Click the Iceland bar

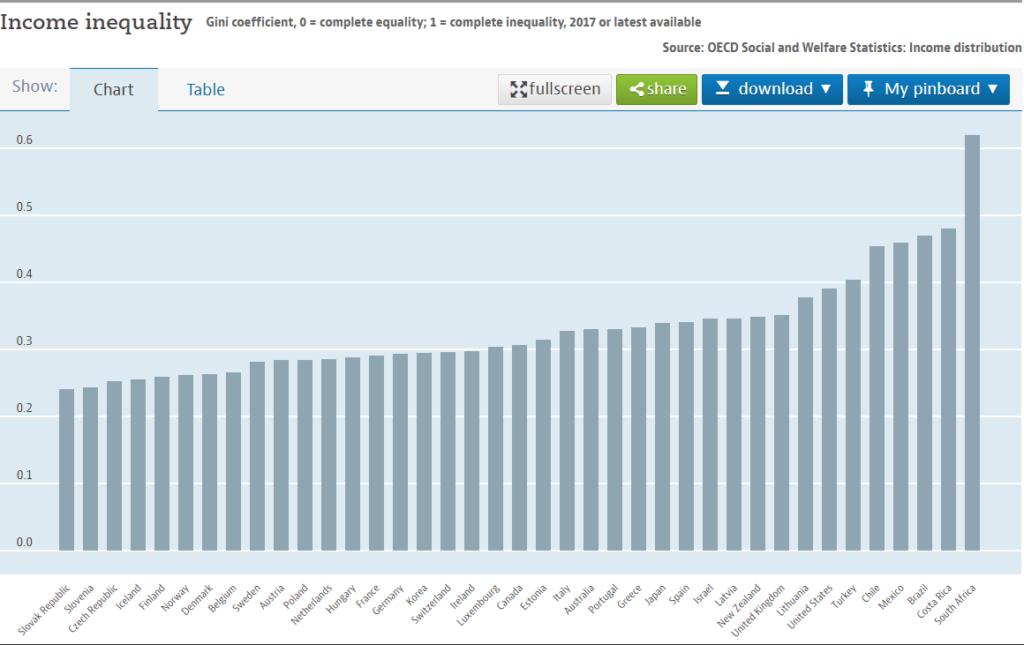coord(138,465)
